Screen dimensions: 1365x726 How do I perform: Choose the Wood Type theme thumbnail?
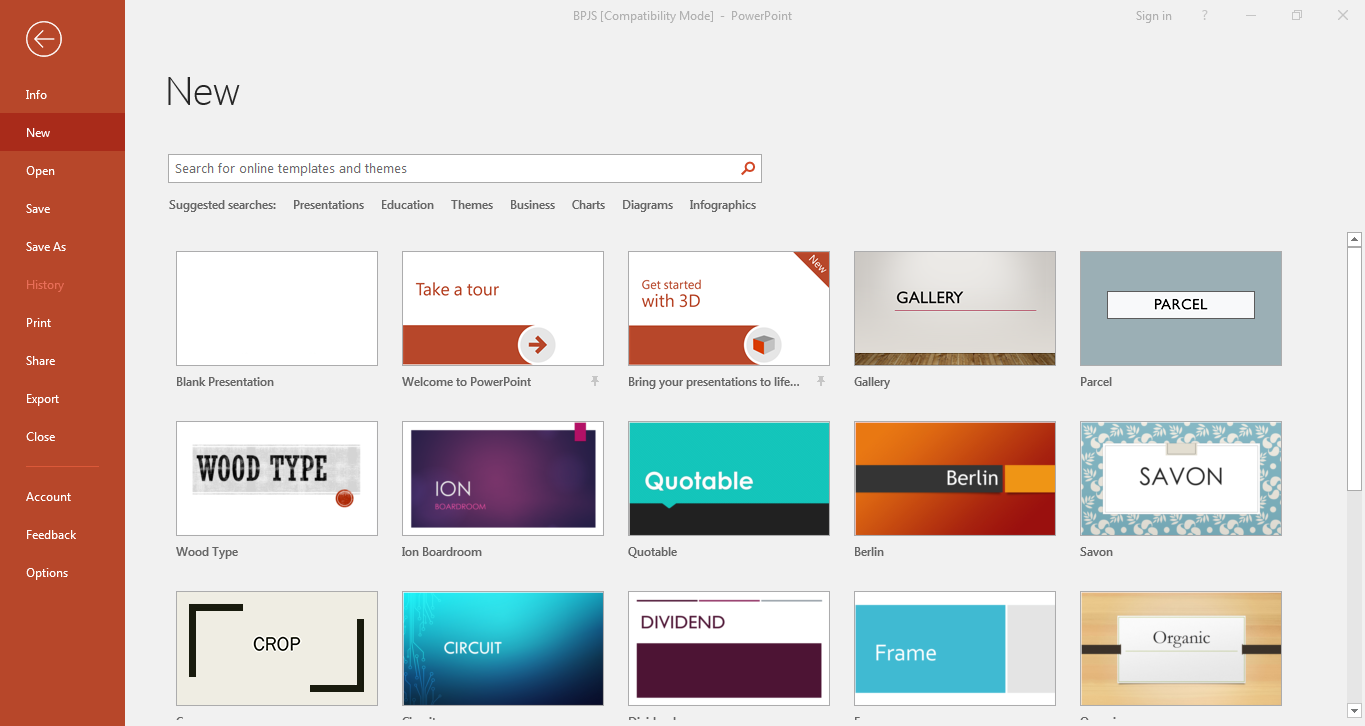pyautogui.click(x=277, y=478)
